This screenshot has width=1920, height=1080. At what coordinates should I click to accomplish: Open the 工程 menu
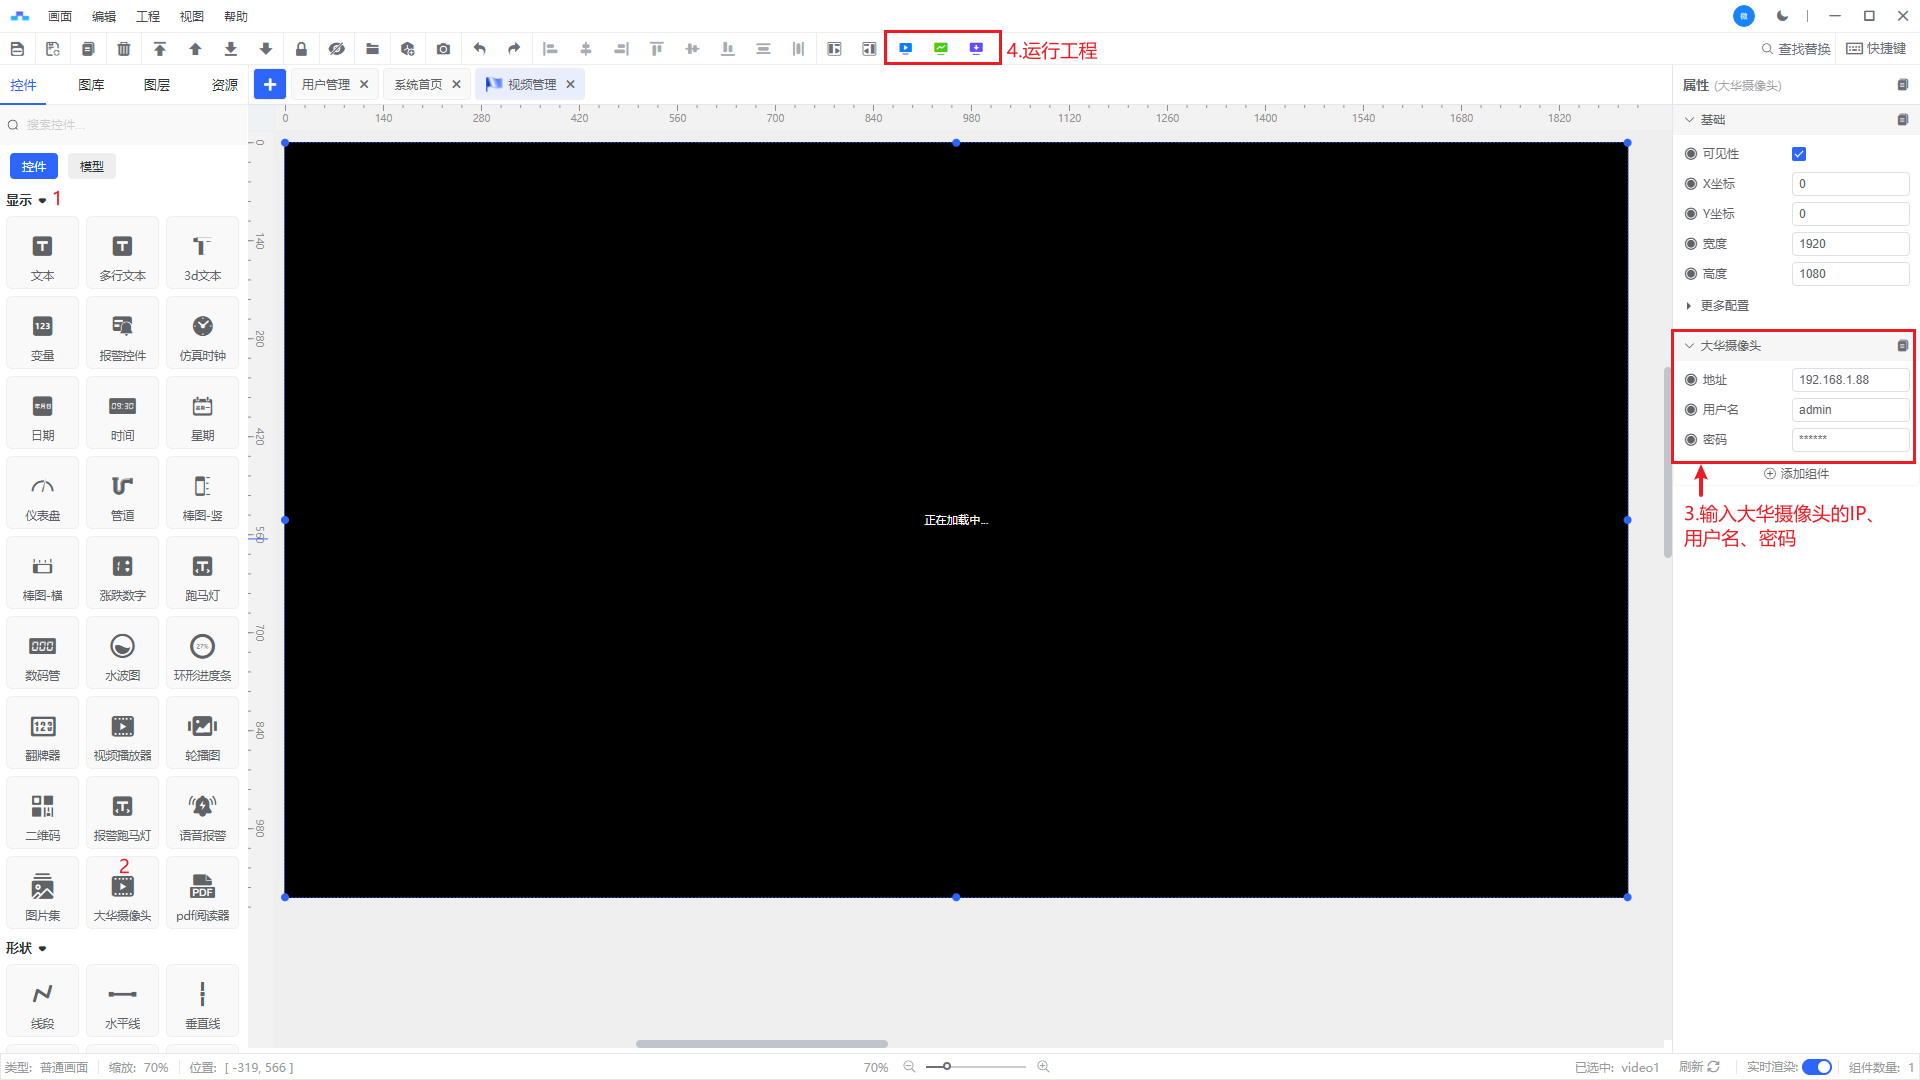click(x=148, y=16)
